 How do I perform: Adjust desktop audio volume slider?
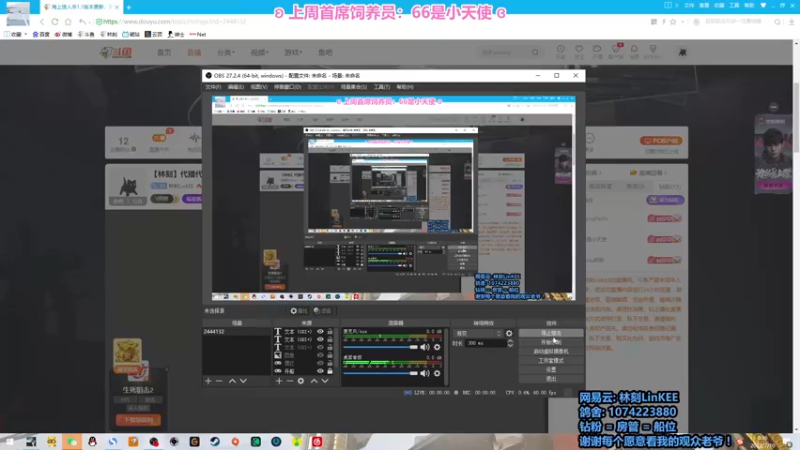point(381,373)
